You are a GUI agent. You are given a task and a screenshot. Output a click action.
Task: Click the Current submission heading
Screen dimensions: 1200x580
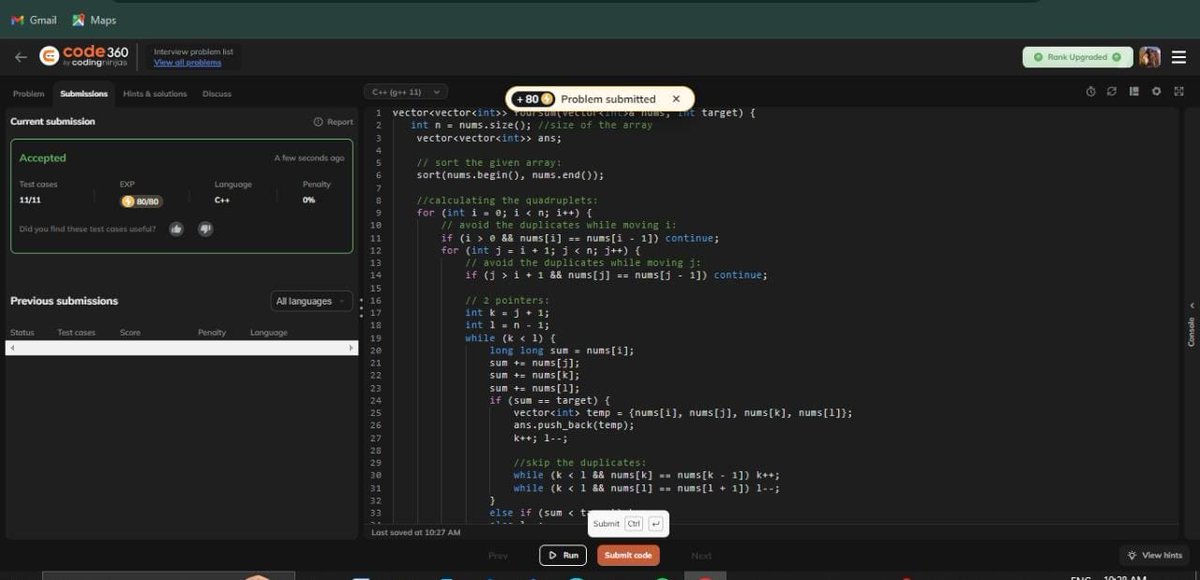[x=53, y=121]
